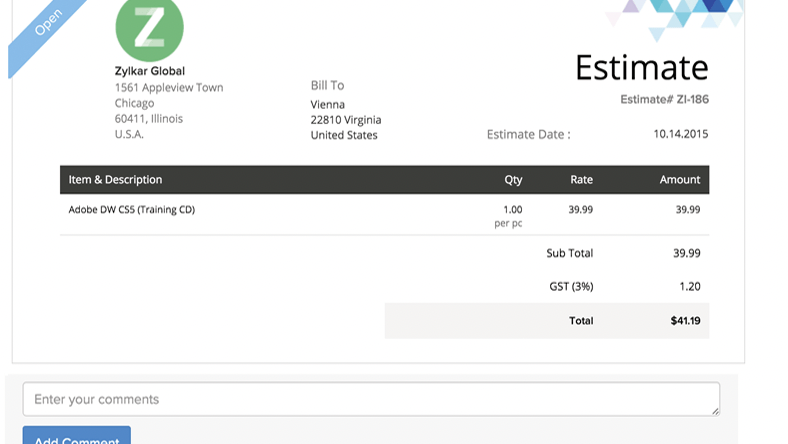Click the Add Comment button

[x=77, y=437]
